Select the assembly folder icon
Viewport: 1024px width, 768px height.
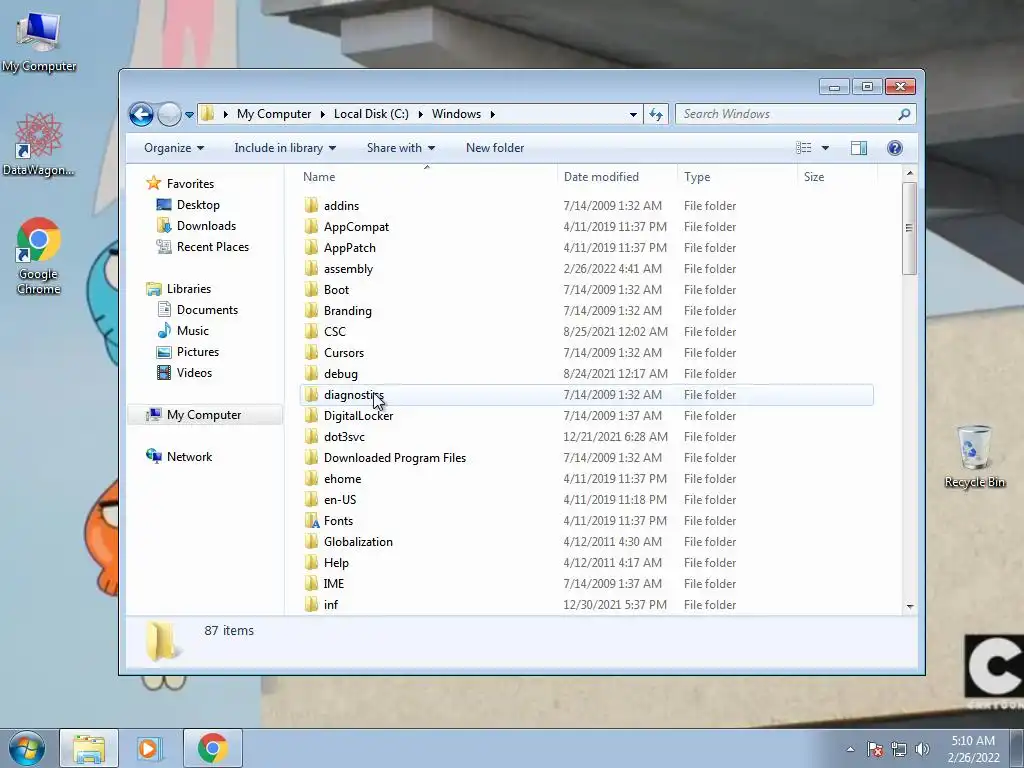point(312,268)
